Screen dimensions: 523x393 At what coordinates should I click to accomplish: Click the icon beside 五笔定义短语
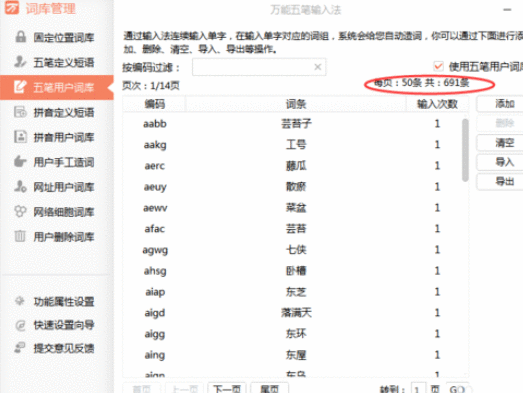click(20, 62)
